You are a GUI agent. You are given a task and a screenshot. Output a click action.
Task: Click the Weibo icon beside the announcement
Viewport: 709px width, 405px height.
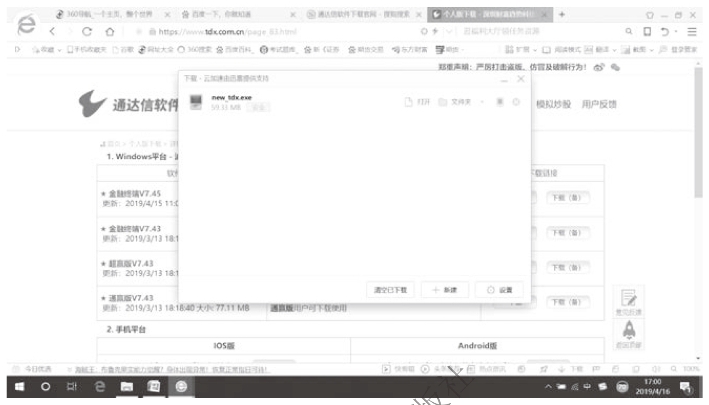point(599,67)
